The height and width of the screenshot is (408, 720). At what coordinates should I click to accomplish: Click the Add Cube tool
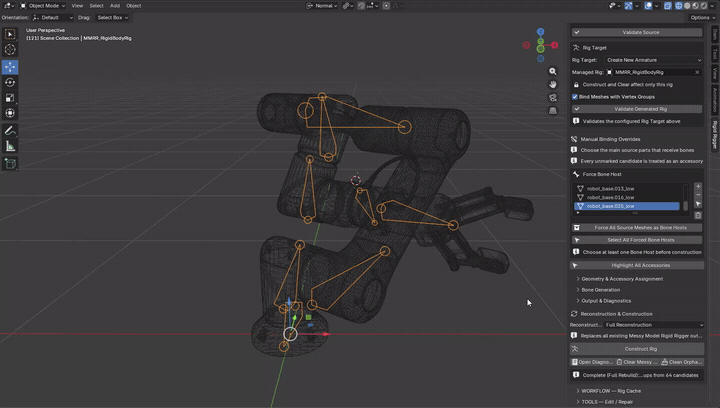pos(10,163)
